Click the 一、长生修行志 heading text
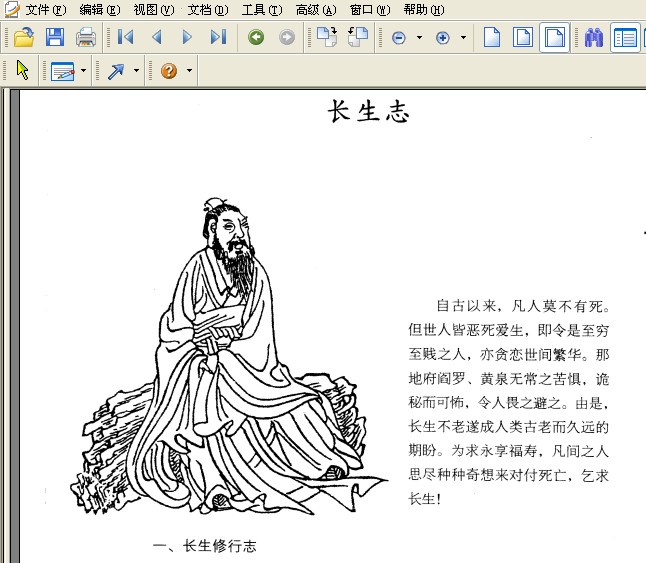This screenshot has height=563, width=646. 205,546
